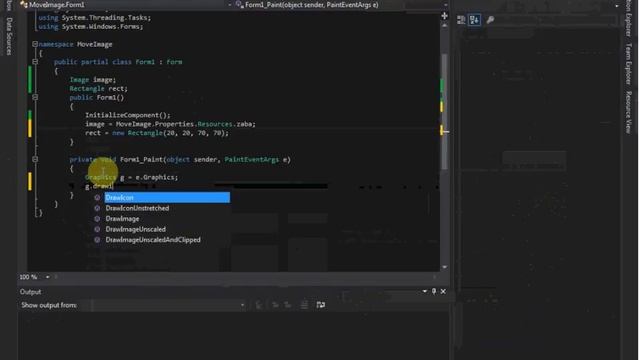Go to next message in Output
640x360 pixels.
[x=288, y=305]
